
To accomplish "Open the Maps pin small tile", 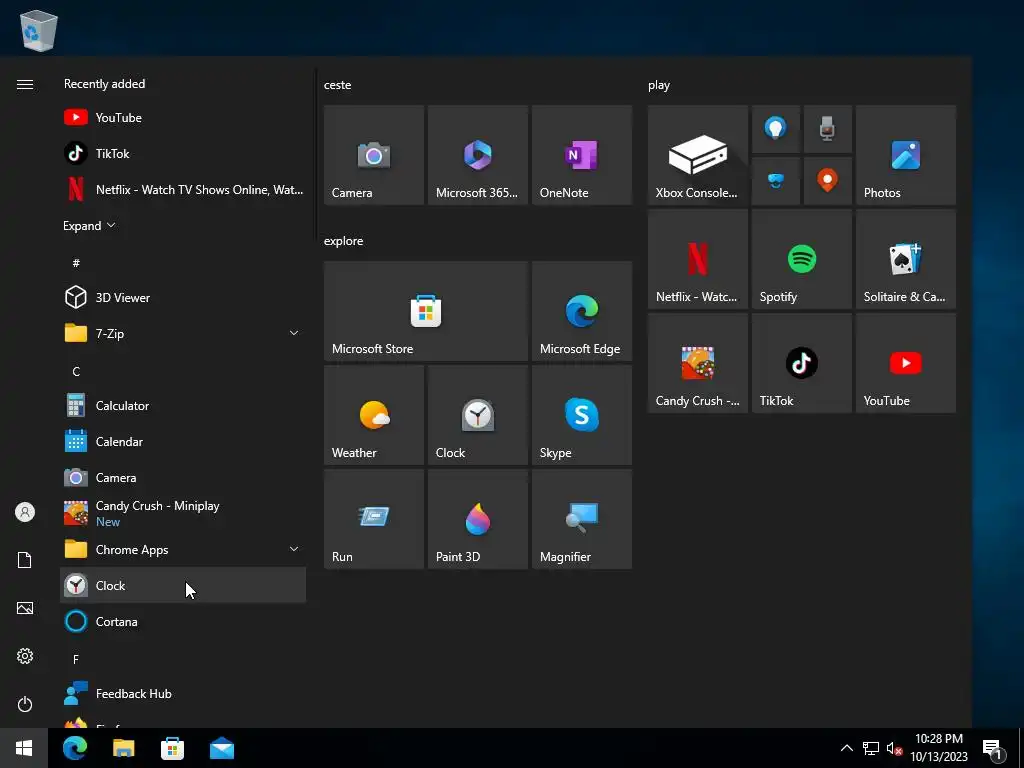I will [827, 181].
